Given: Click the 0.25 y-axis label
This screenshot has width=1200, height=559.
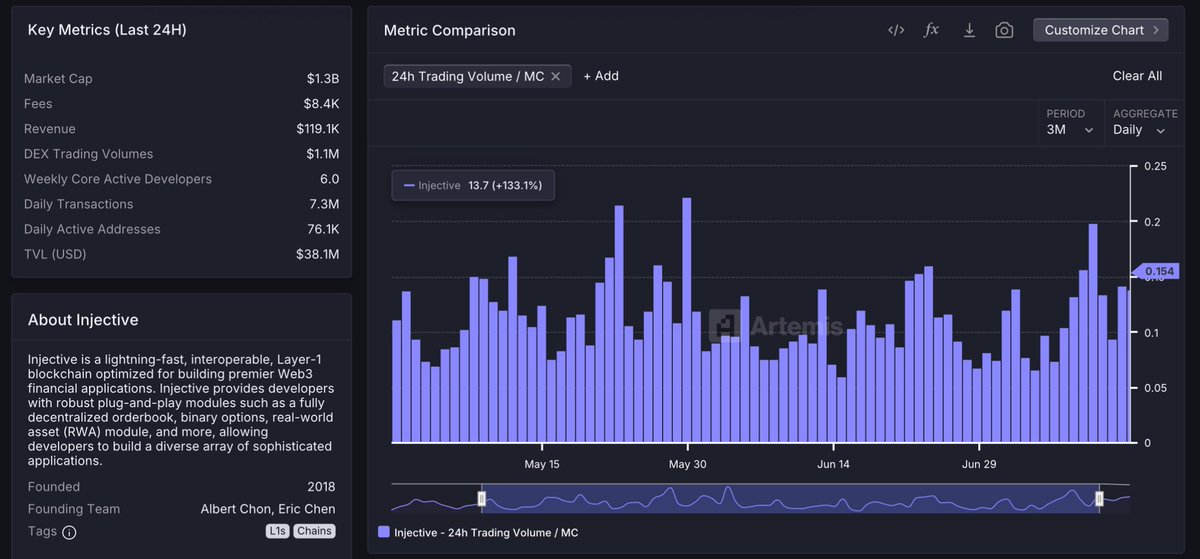Looking at the screenshot, I should coord(1155,166).
